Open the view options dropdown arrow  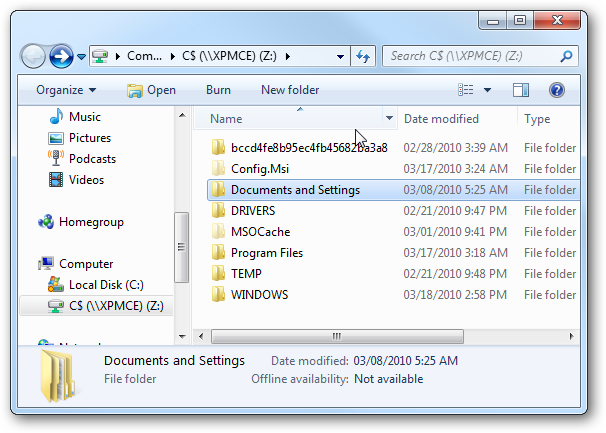click(x=487, y=90)
